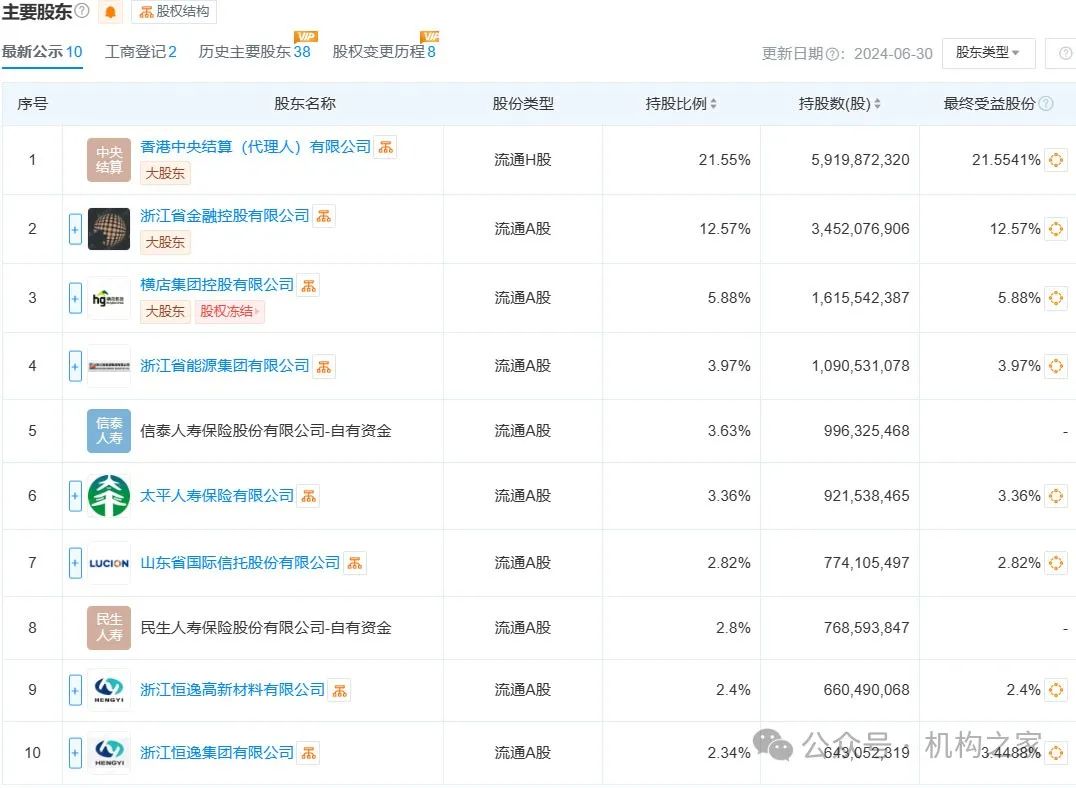Expand the 浙江省能源集团有限公司 row
The image size is (1076, 788).
point(75,366)
